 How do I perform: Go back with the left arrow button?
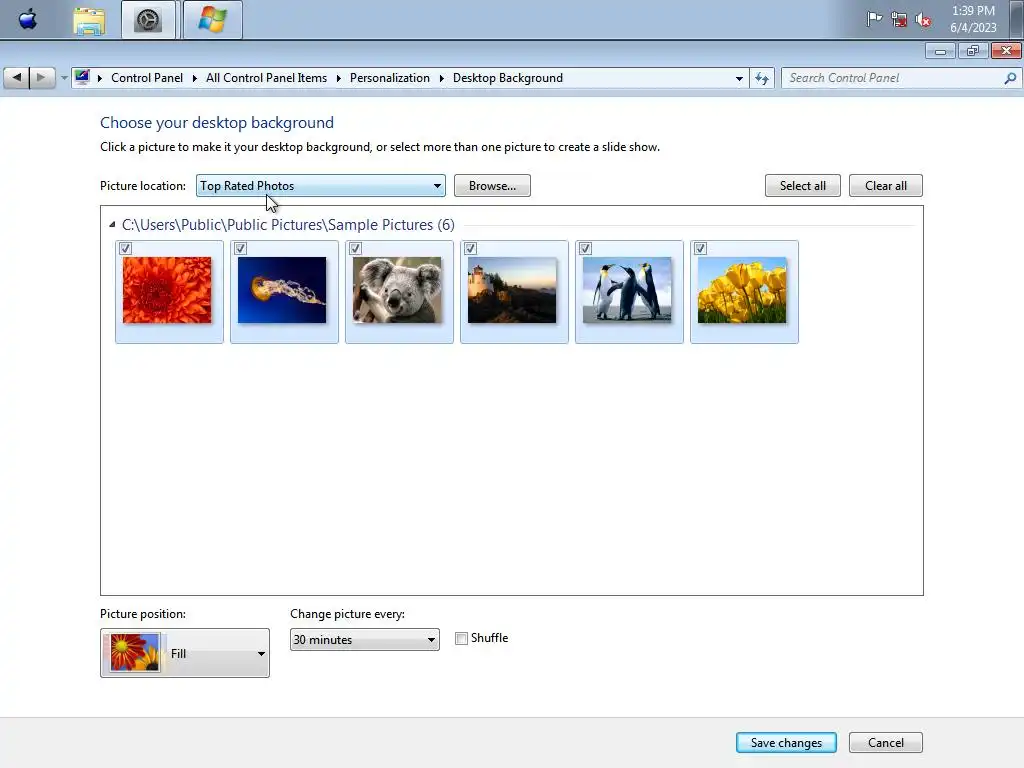(17, 78)
